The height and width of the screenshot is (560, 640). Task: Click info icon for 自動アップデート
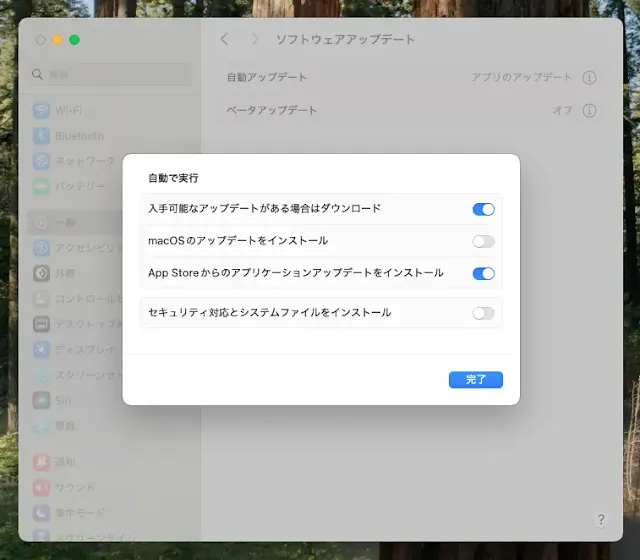coord(589,77)
